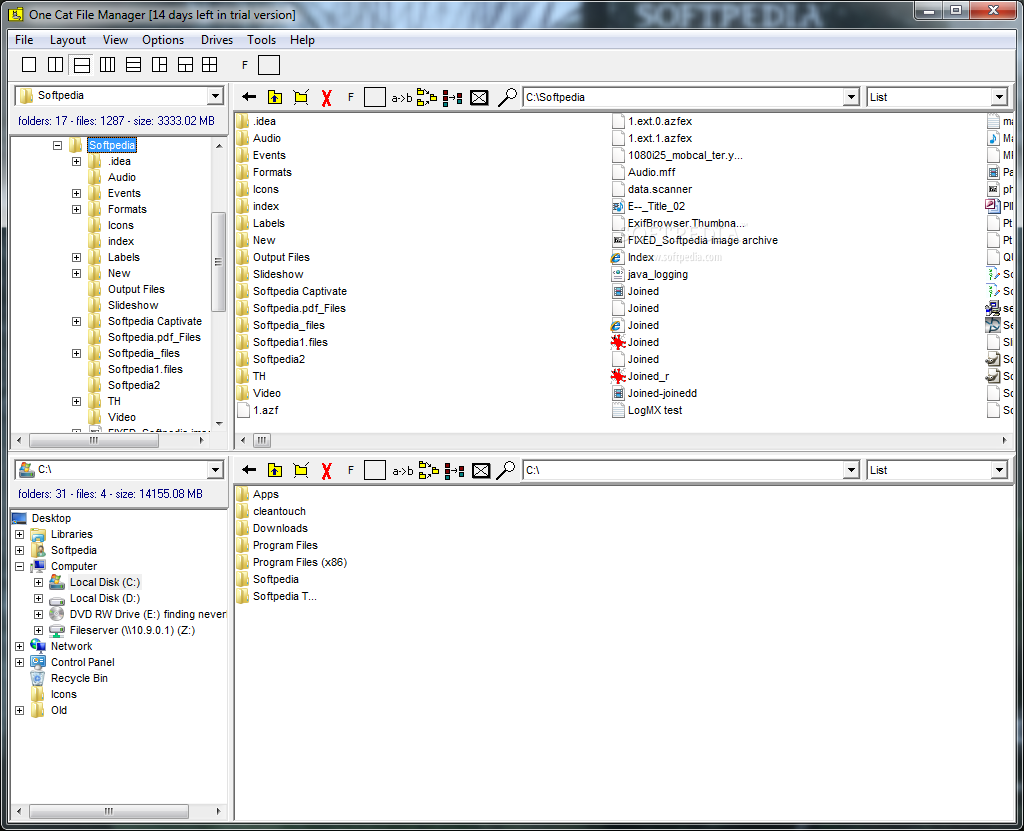Click the back arrow in the lower C:\ pane
This screenshot has width=1024, height=831.
coord(249,470)
